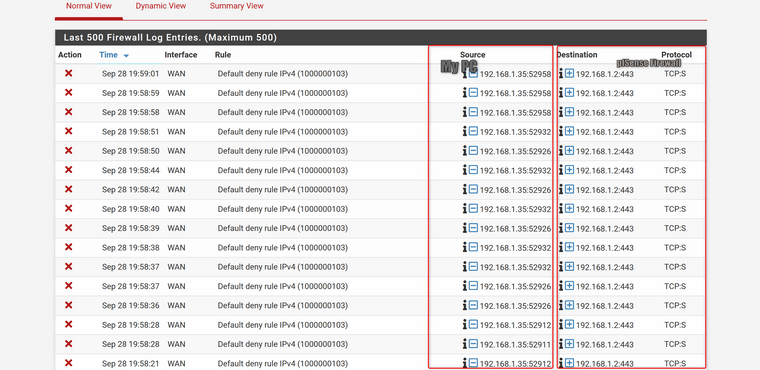Select the timestamp Sep 28 19:59:01
This screenshot has height=370, width=760.
coord(130,74)
